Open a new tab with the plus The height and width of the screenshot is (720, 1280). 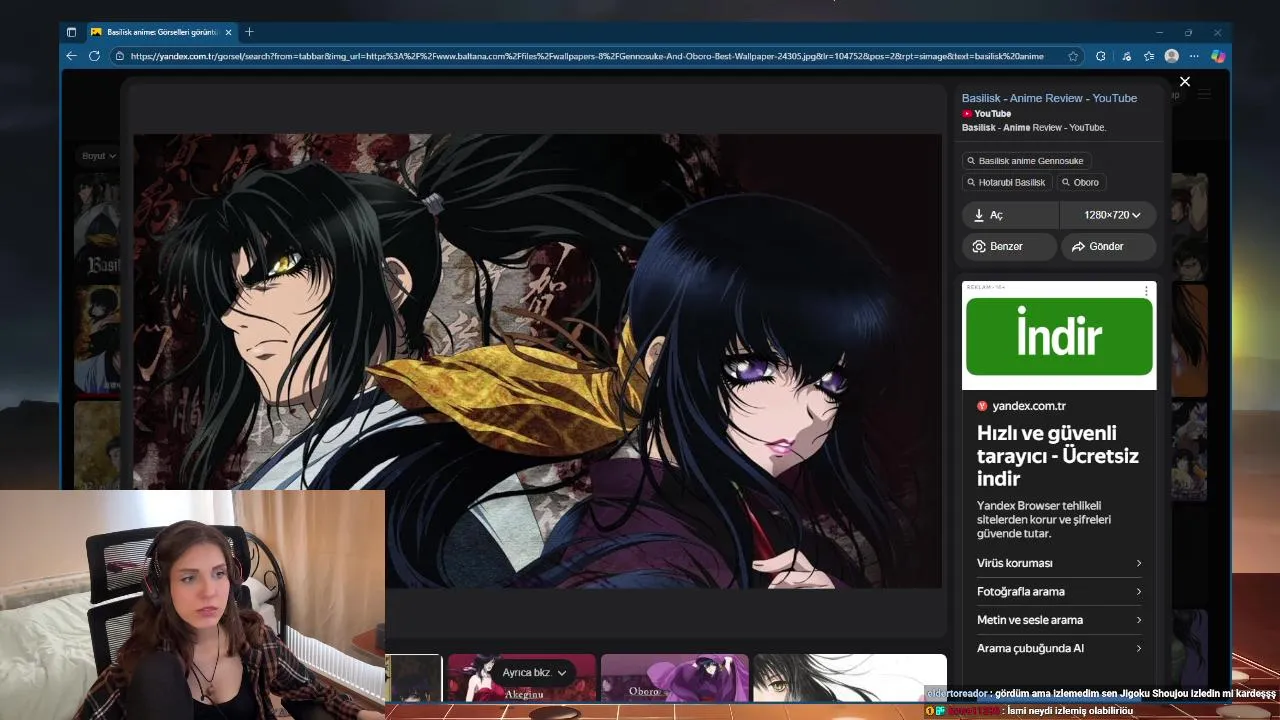click(x=249, y=32)
